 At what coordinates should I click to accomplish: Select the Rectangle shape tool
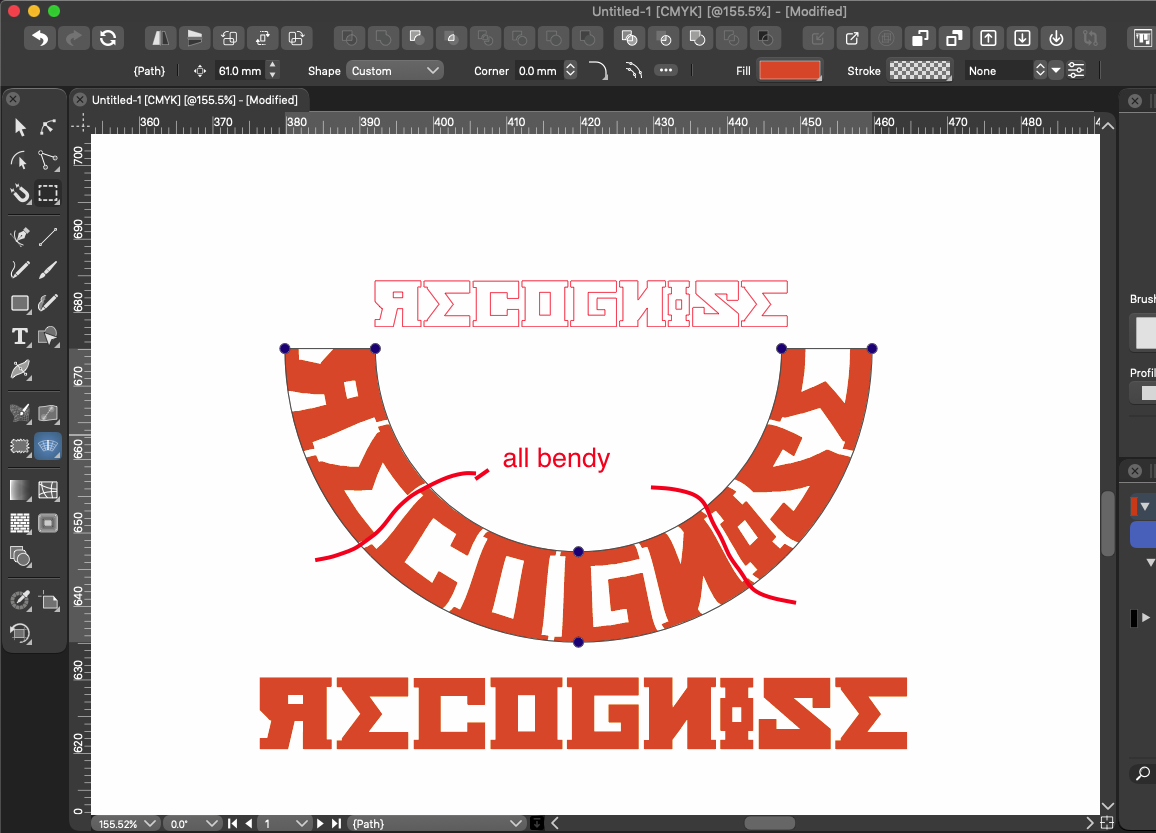click(x=20, y=303)
